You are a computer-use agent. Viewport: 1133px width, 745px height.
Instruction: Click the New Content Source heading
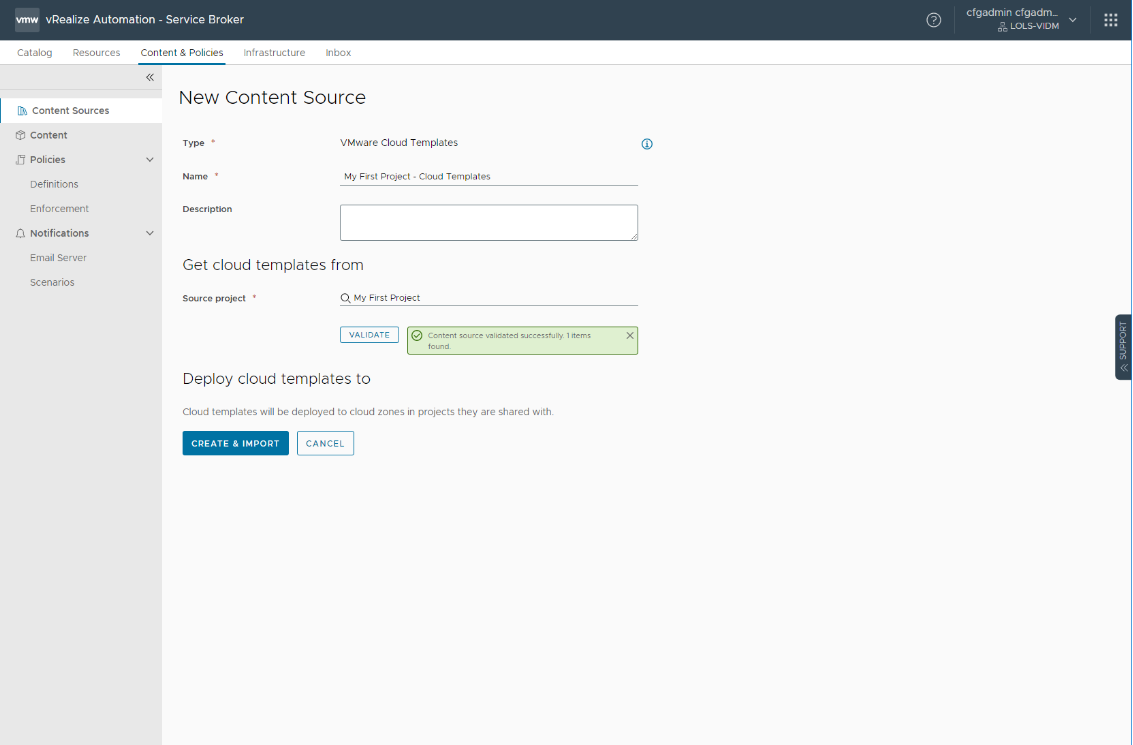(x=272, y=98)
